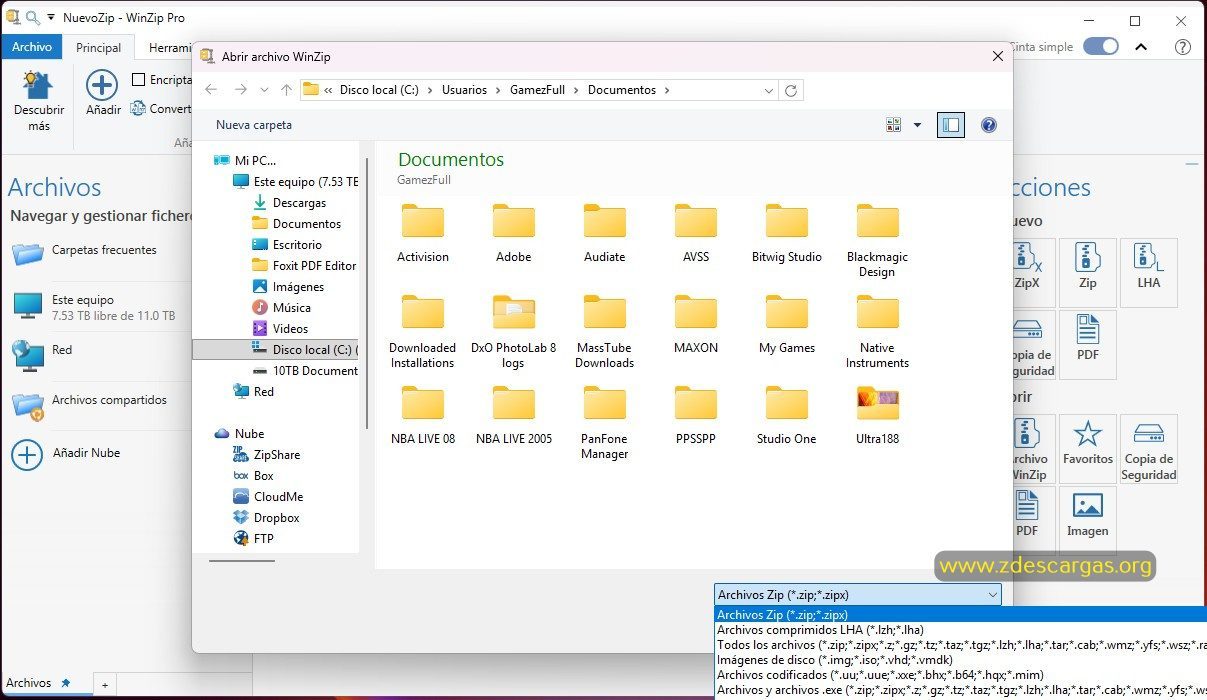Open the file type filter combo box
Screen dimensions: 1207x700
[857, 595]
